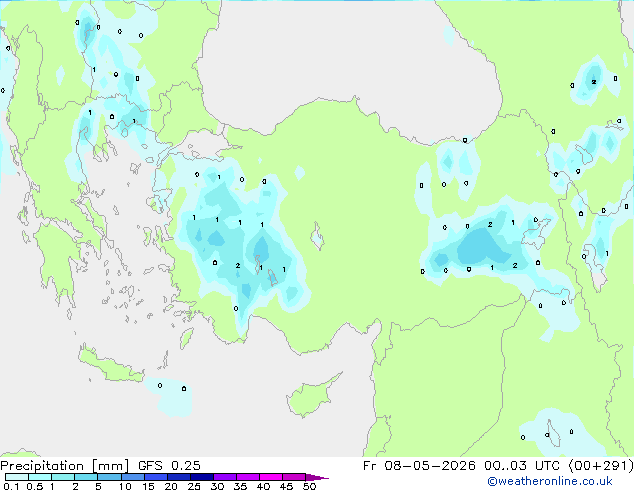Click the 40–45 mm magenta legend swatch

coord(271,477)
